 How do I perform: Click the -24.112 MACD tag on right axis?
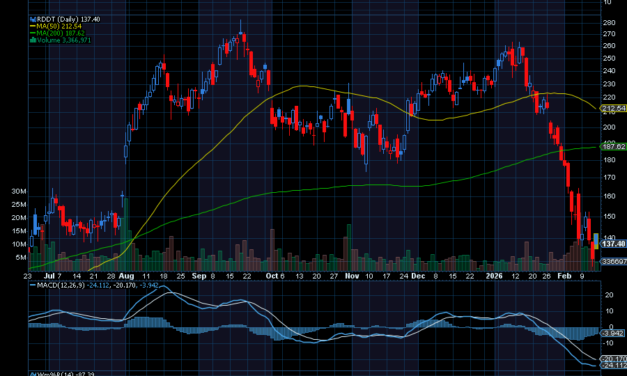coord(614,366)
